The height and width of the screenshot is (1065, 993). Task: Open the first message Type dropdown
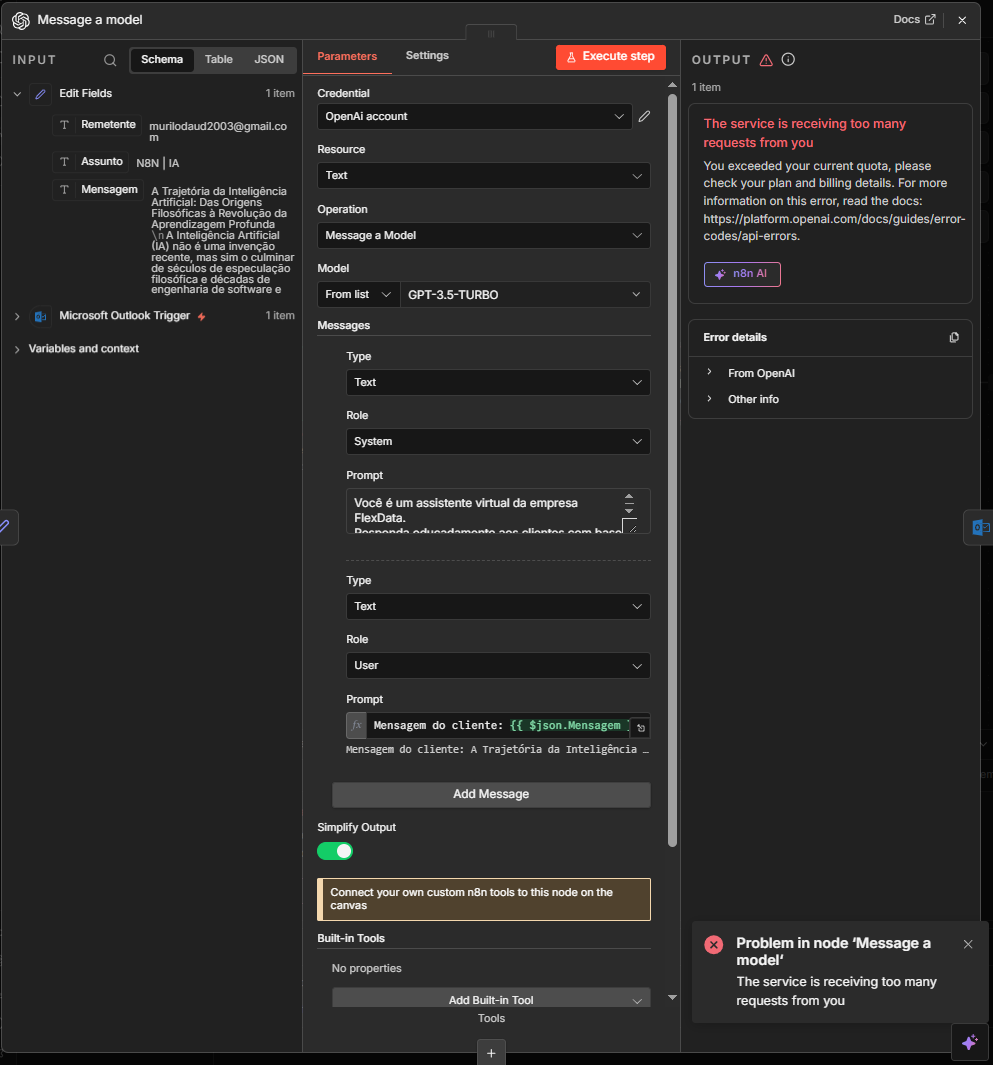click(498, 382)
